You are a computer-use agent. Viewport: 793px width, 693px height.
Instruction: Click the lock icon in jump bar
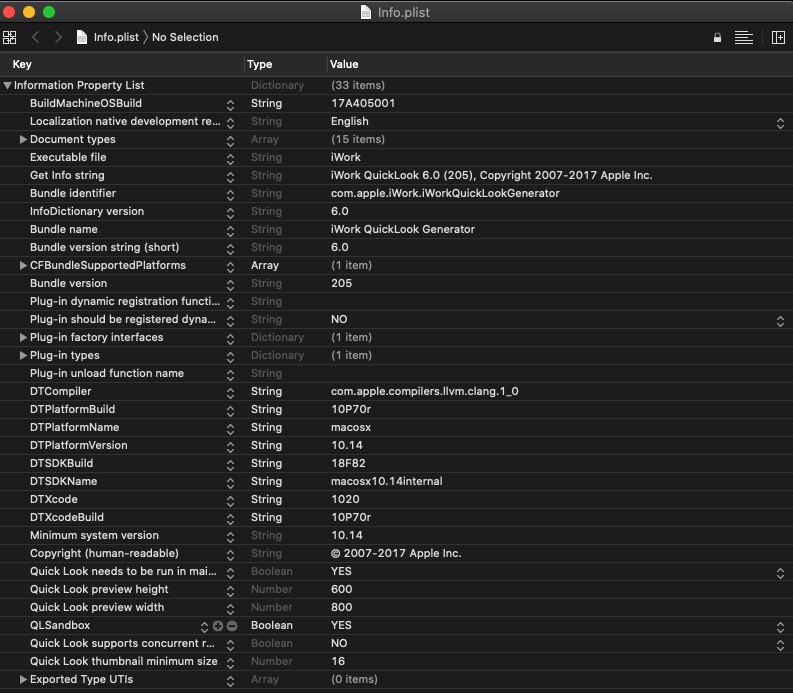[717, 37]
